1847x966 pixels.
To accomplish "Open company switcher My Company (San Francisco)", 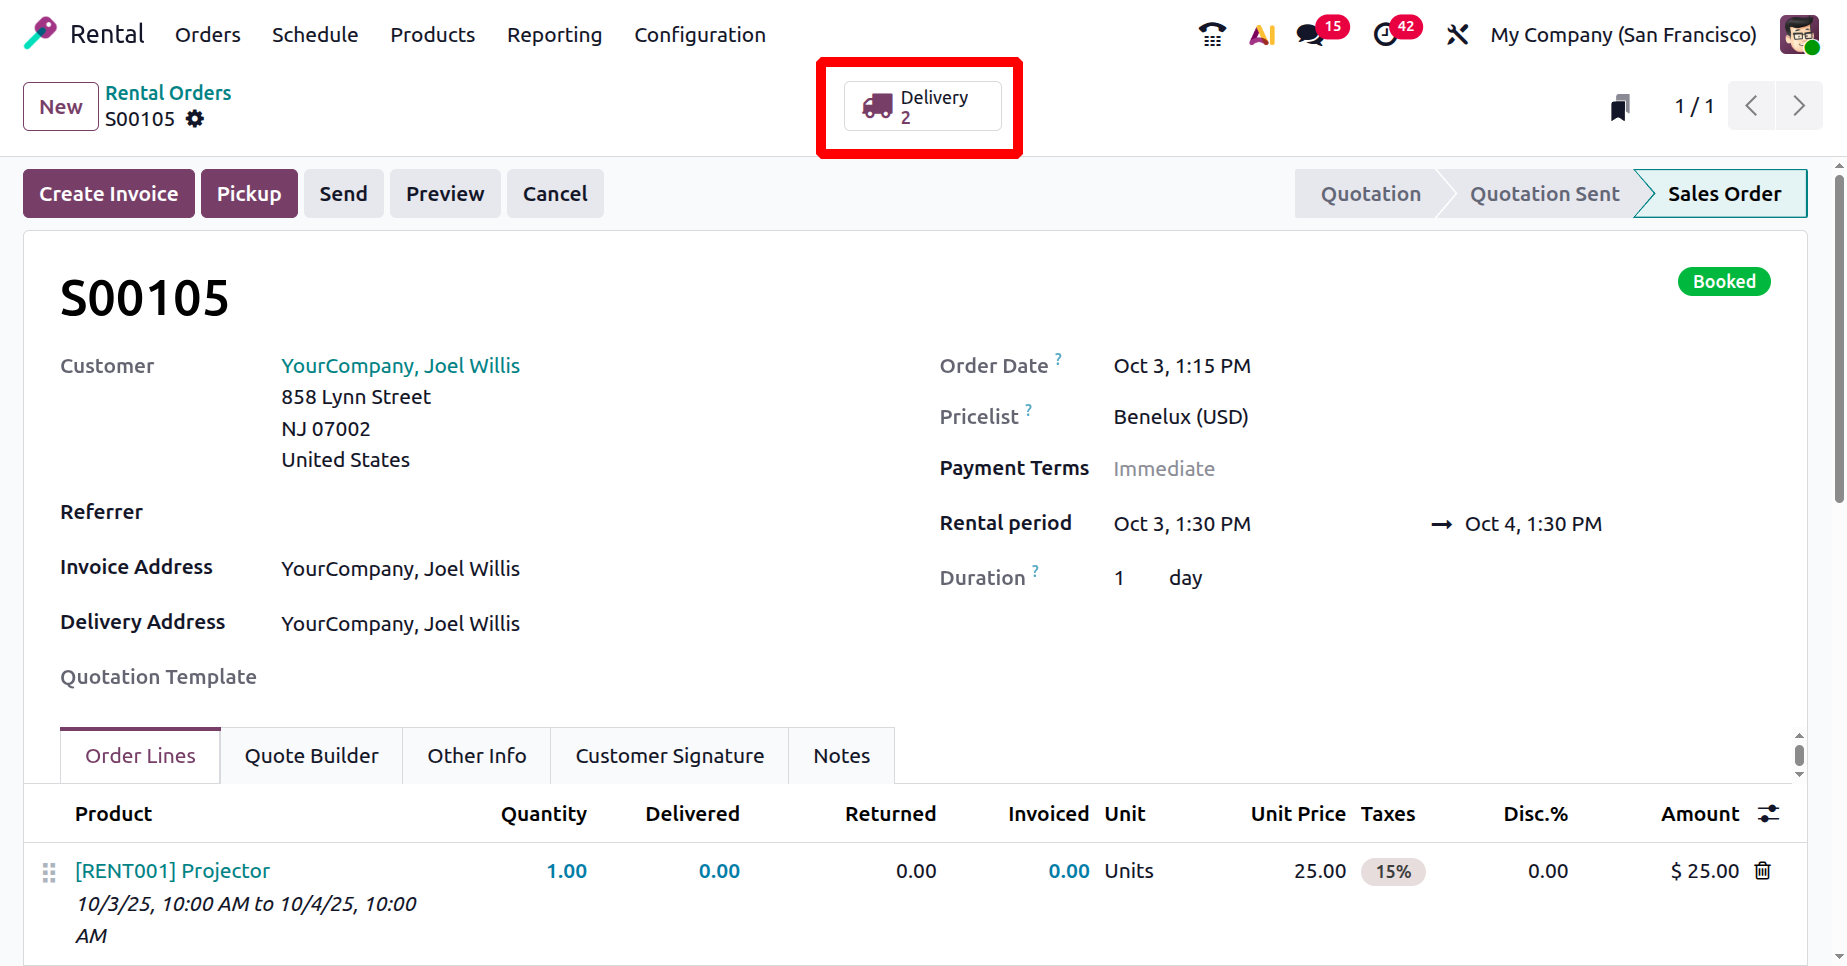I will 1622,35.
